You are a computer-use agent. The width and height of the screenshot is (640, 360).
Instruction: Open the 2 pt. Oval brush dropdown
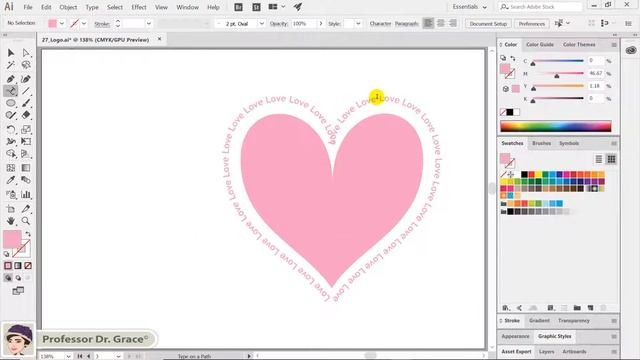[x=262, y=24]
